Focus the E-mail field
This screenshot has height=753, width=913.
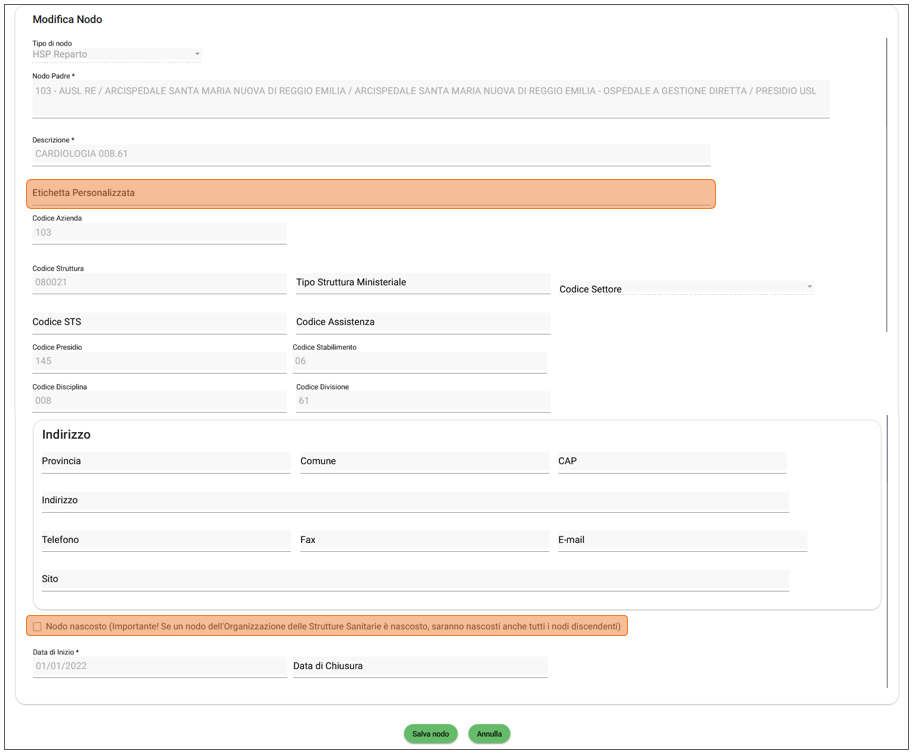point(681,540)
